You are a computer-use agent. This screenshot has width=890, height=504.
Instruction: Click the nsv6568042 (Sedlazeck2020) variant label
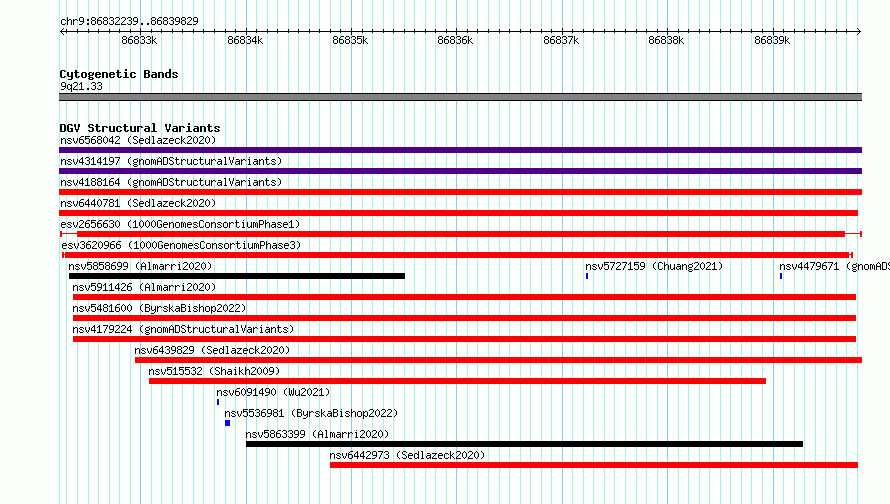click(138, 140)
